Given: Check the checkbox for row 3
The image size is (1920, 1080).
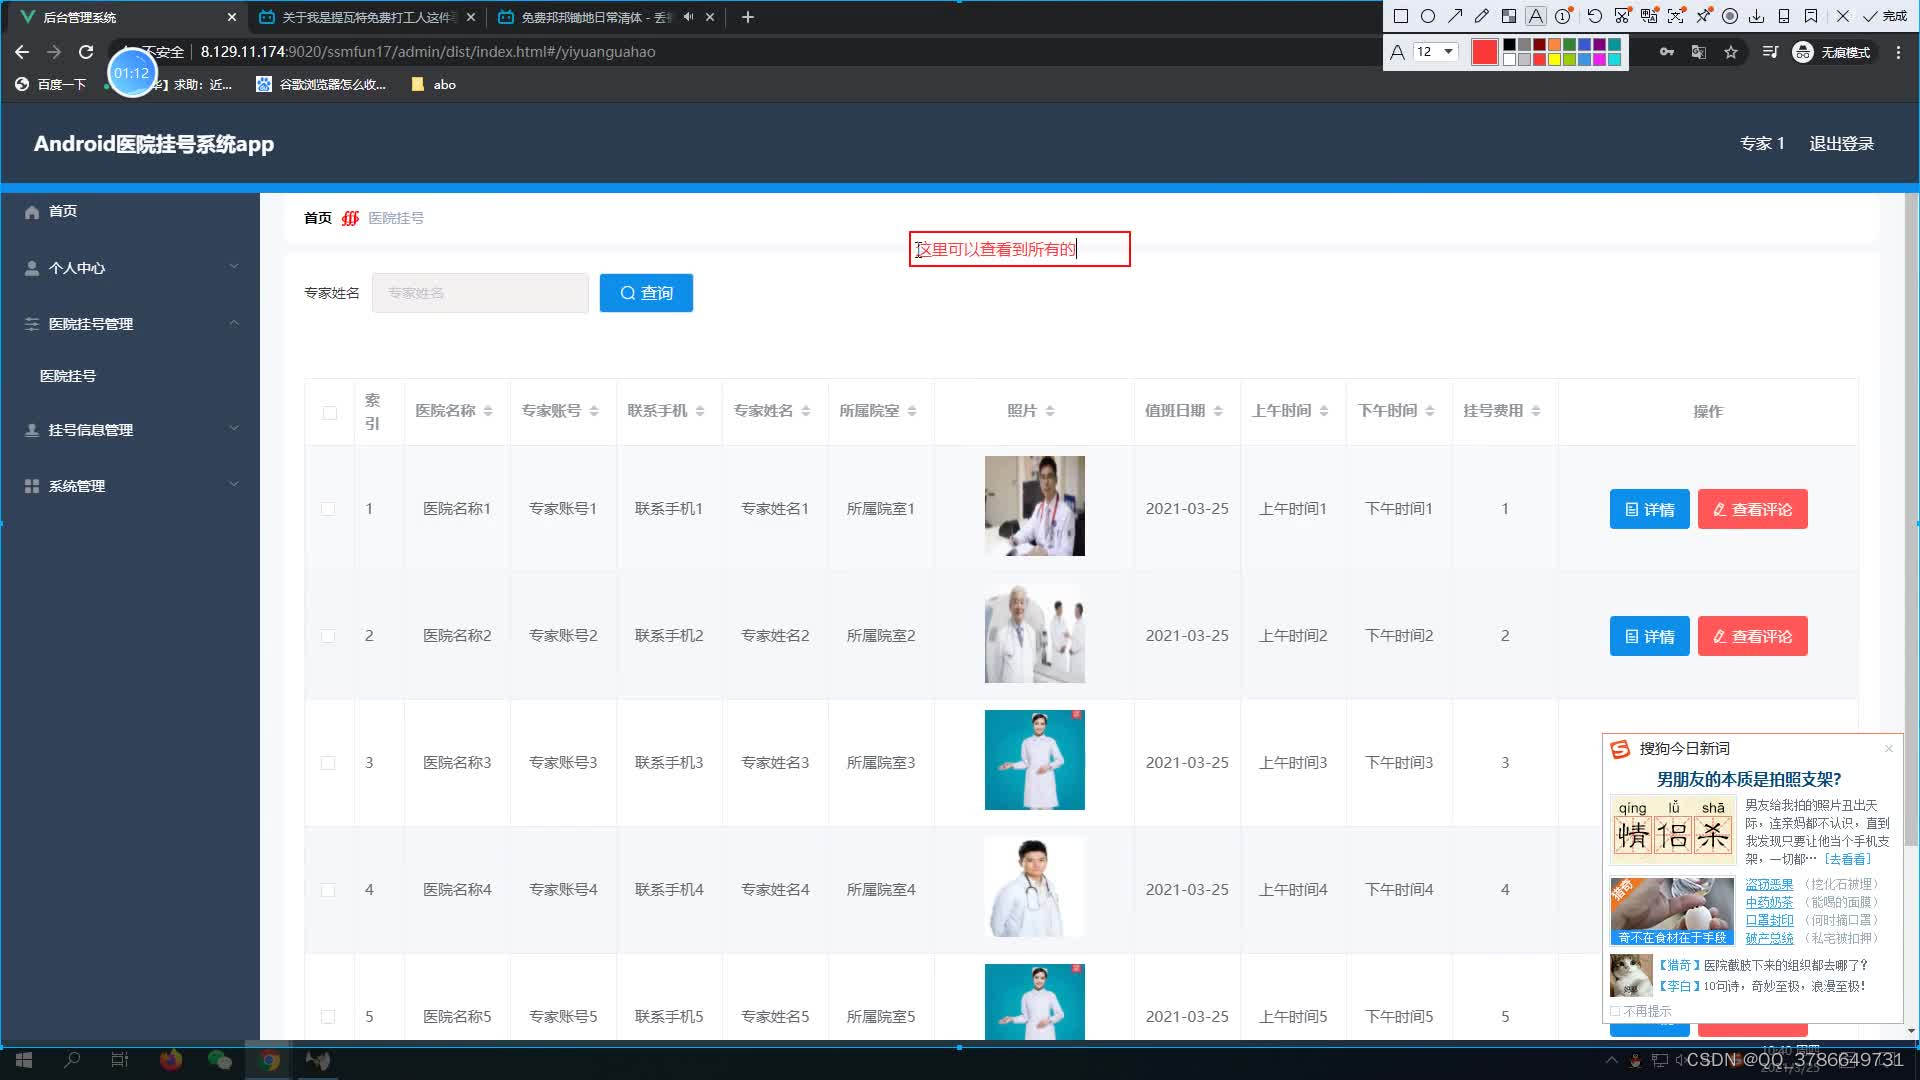Looking at the screenshot, I should click(x=328, y=763).
